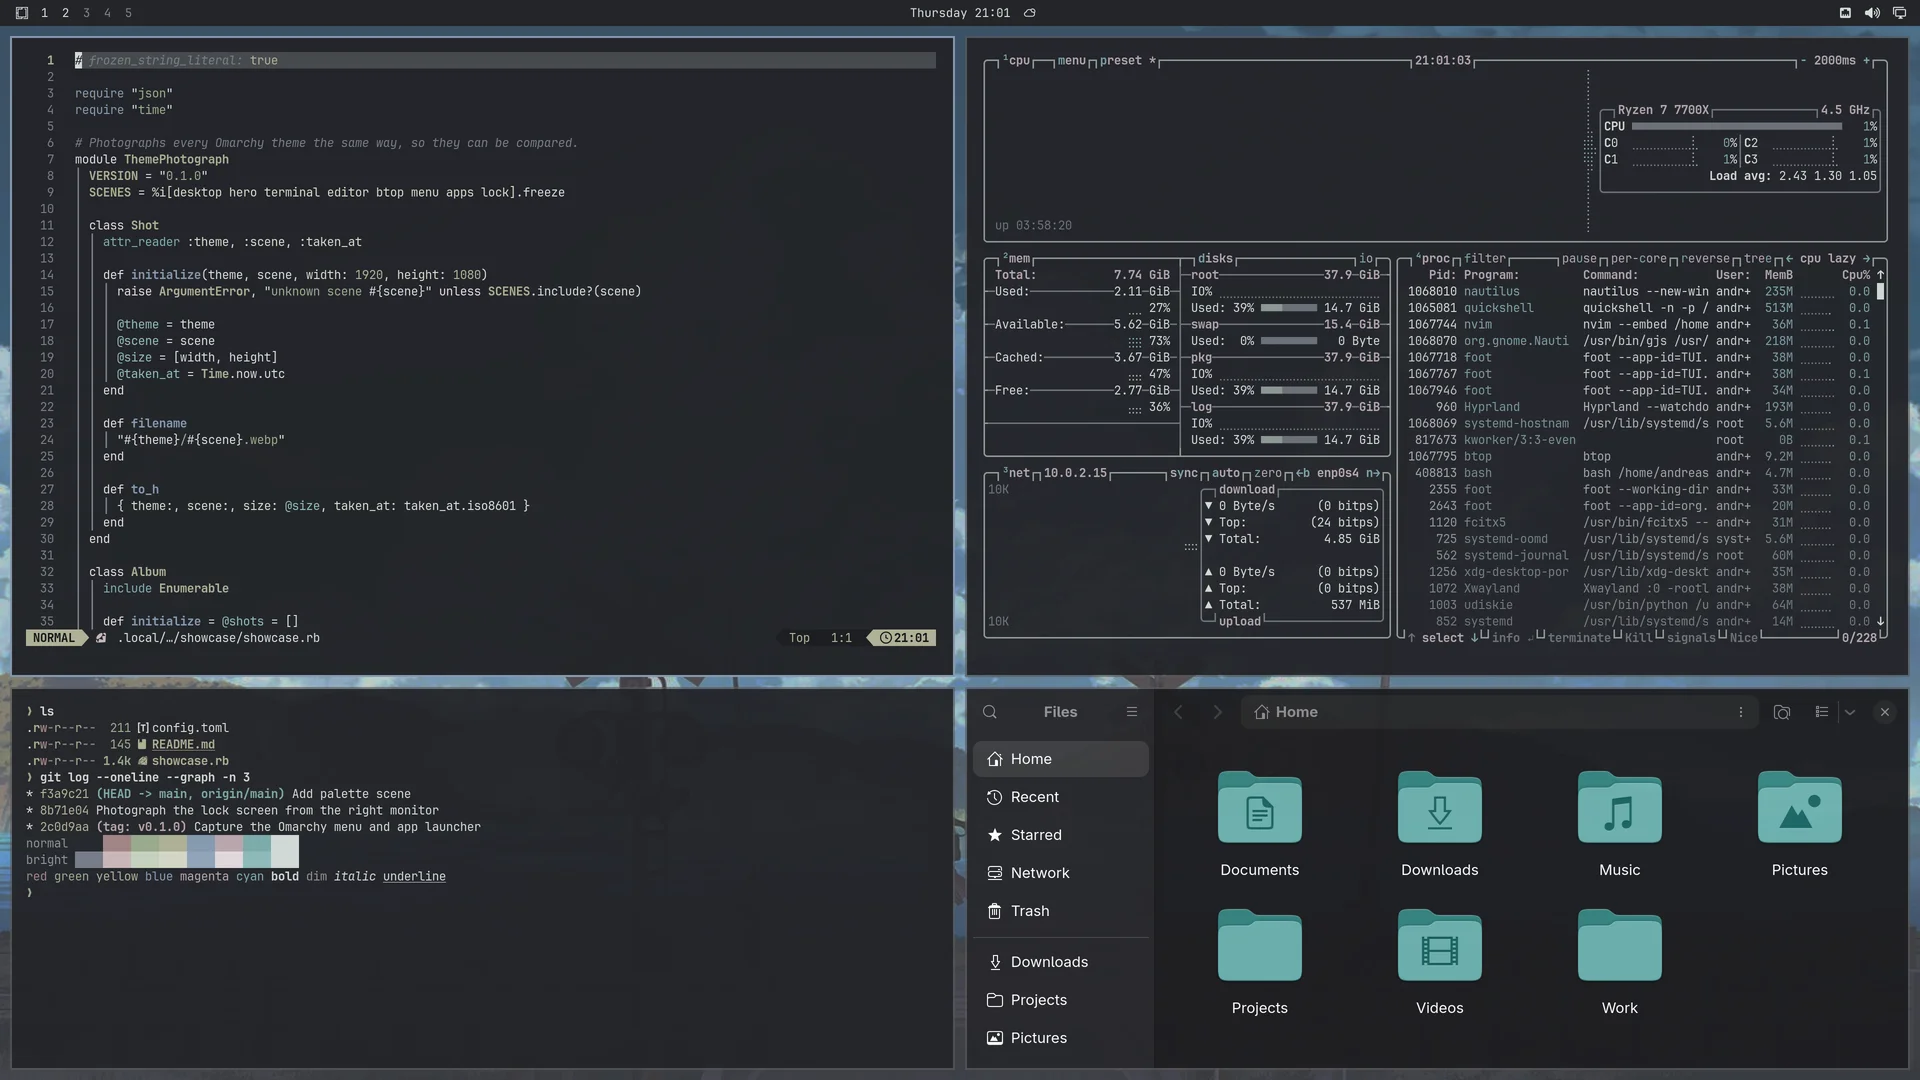Select the Projects folder in the grid
This screenshot has width=1920, height=1080.
pyautogui.click(x=1260, y=946)
